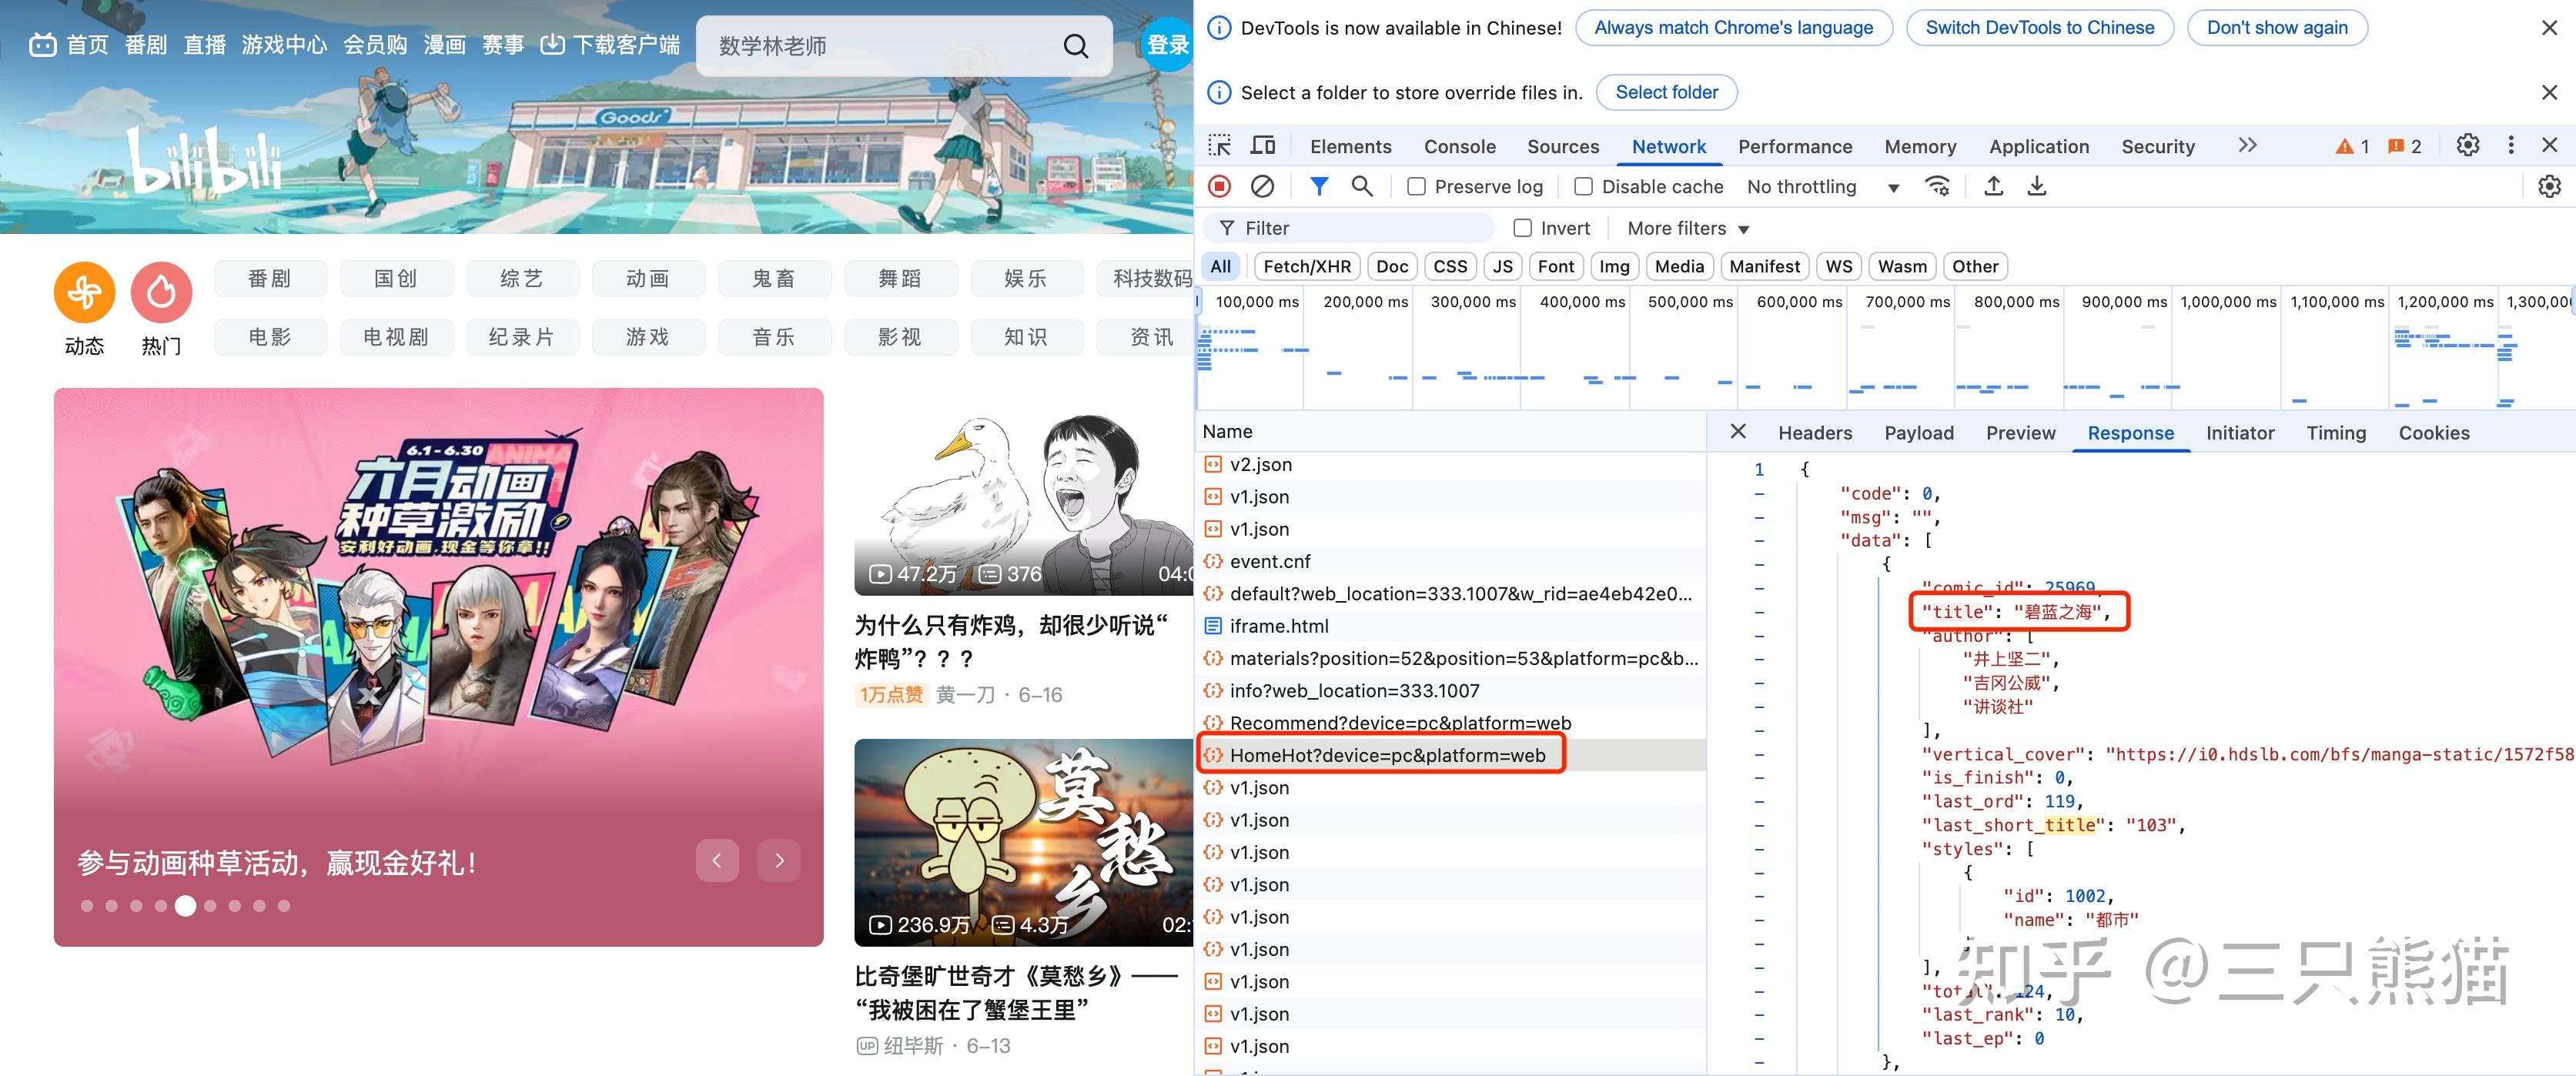2576x1076 pixels.
Task: Select the Fetch/XHR filter type
Action: click(x=1307, y=266)
